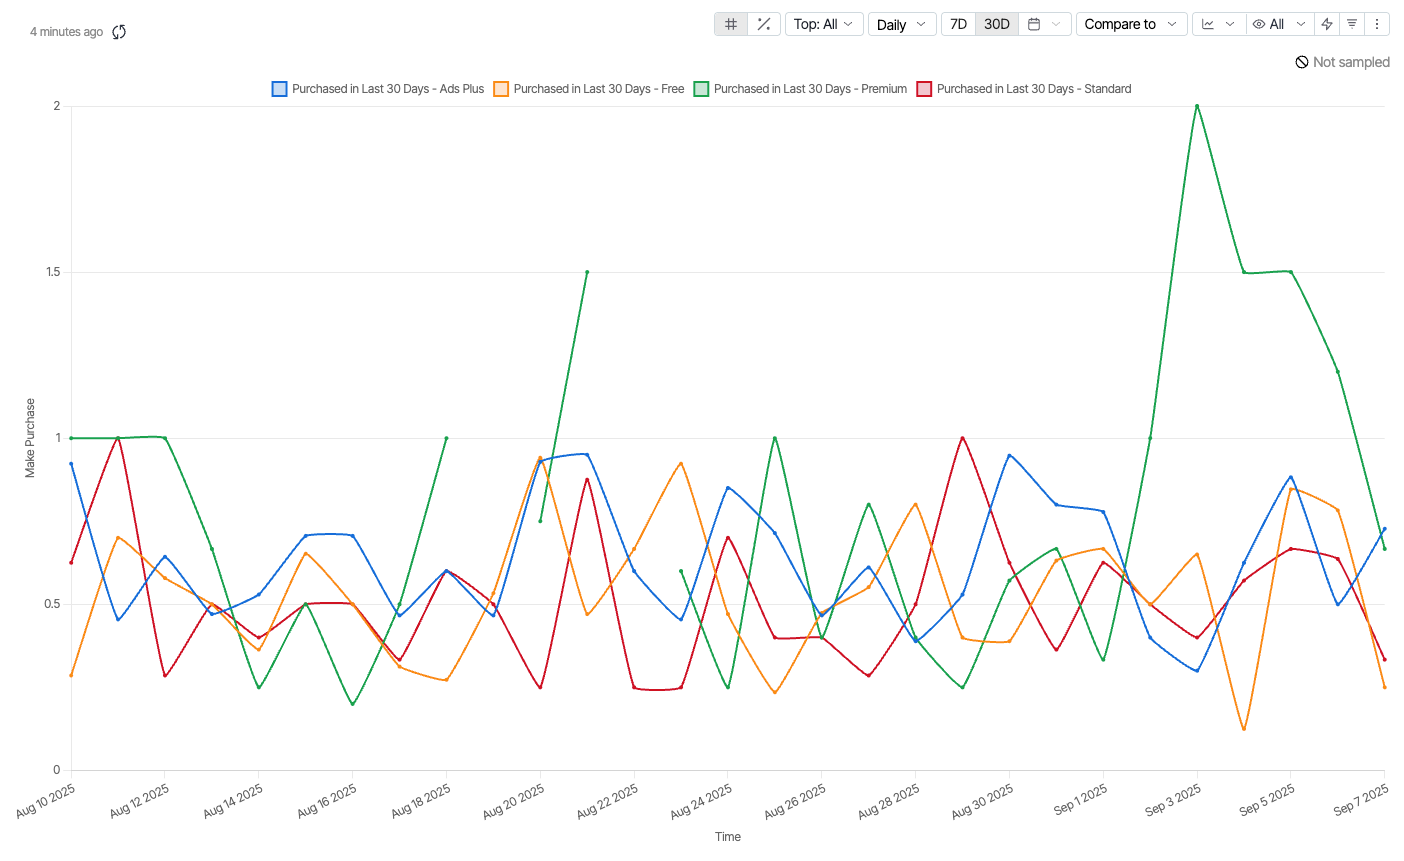Open the Daily interval dropdown
This screenshot has height=861, width=1404.
pos(901,24)
